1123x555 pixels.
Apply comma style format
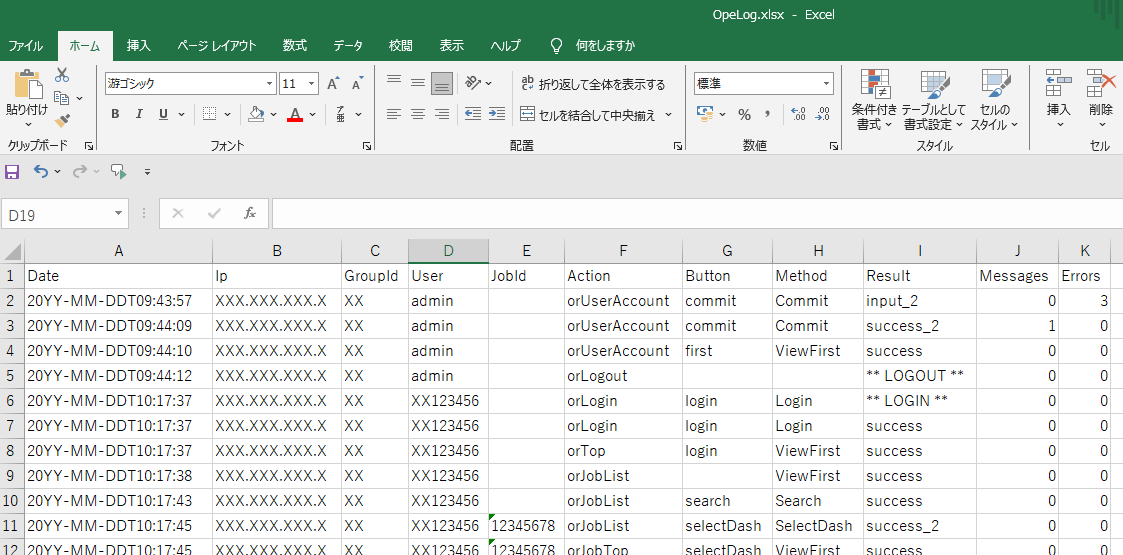pyautogui.click(x=768, y=115)
